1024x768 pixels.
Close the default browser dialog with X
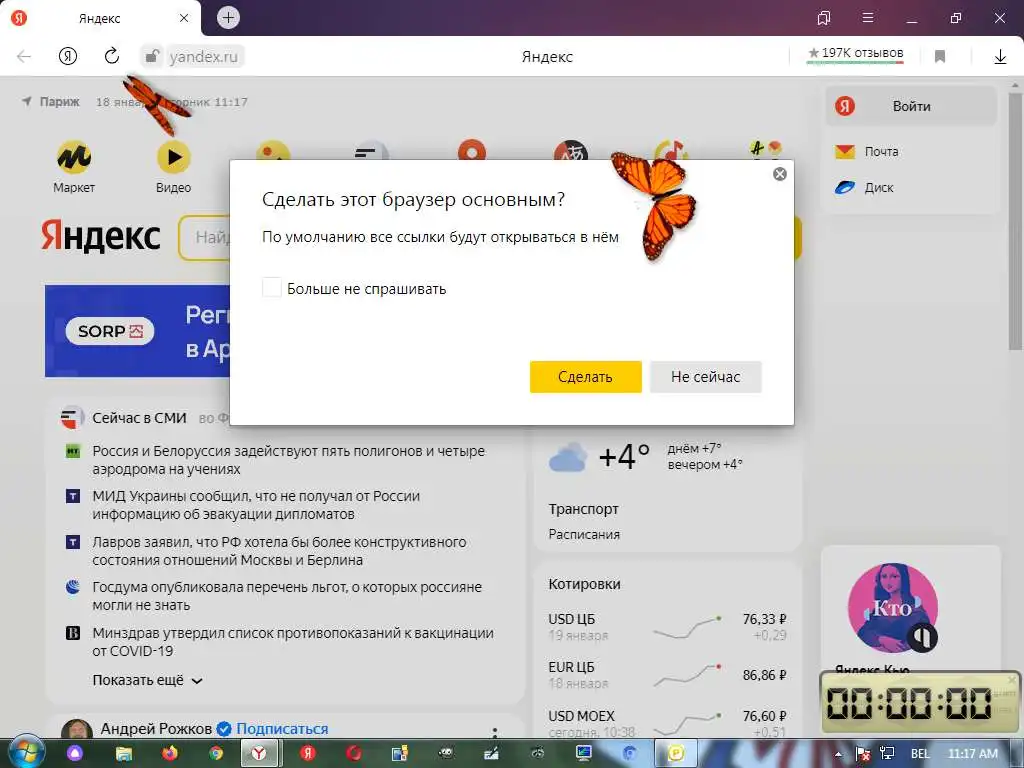coord(780,174)
